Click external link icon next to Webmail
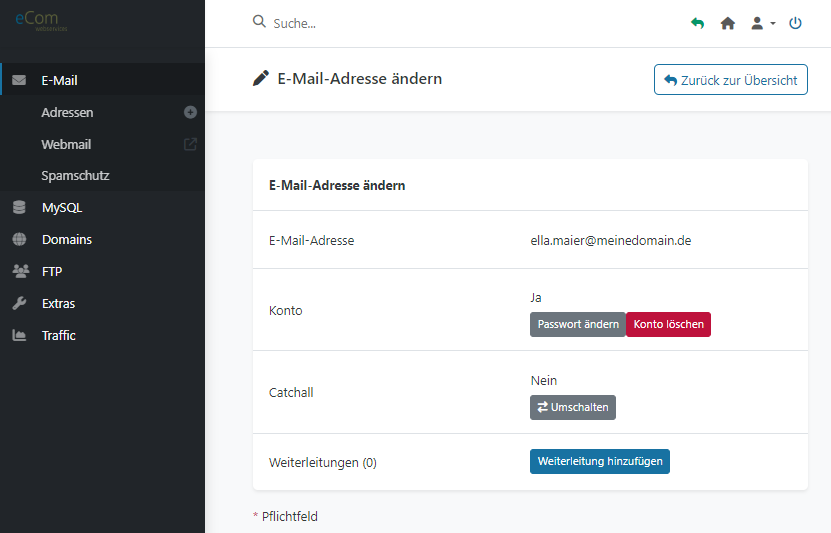 point(190,144)
